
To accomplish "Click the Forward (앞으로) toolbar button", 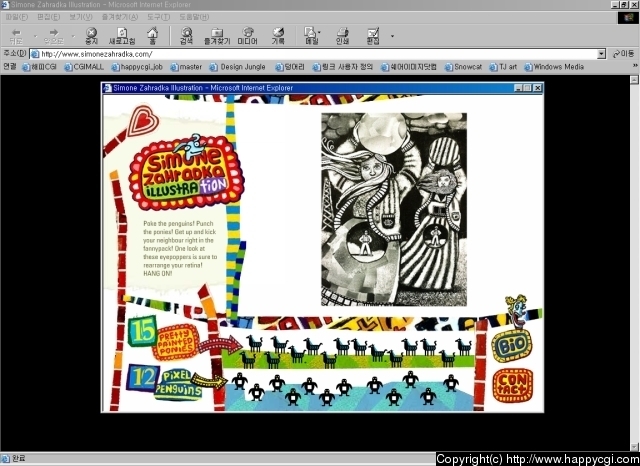I will point(54,36).
